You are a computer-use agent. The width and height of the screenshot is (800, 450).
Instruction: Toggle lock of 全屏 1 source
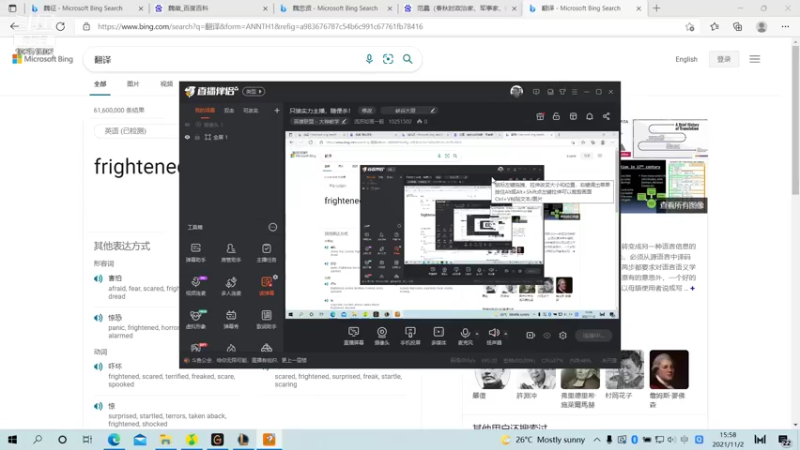tap(197, 137)
